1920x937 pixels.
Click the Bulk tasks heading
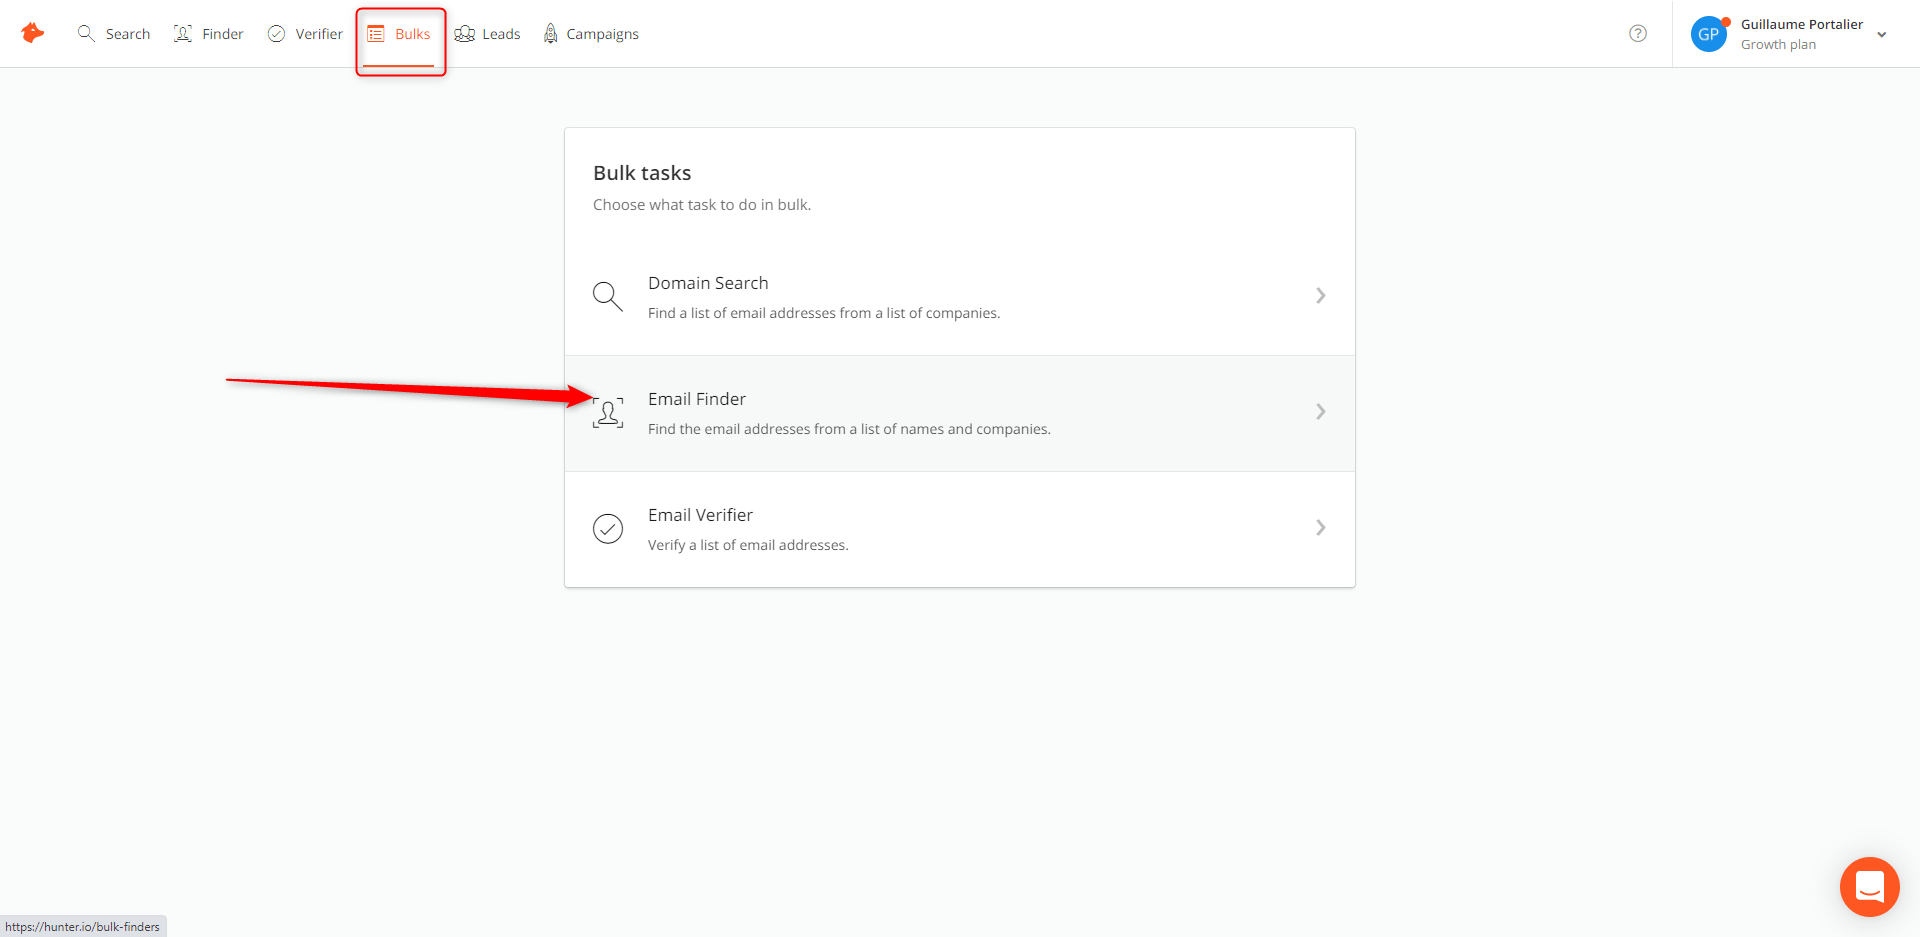[x=642, y=173]
